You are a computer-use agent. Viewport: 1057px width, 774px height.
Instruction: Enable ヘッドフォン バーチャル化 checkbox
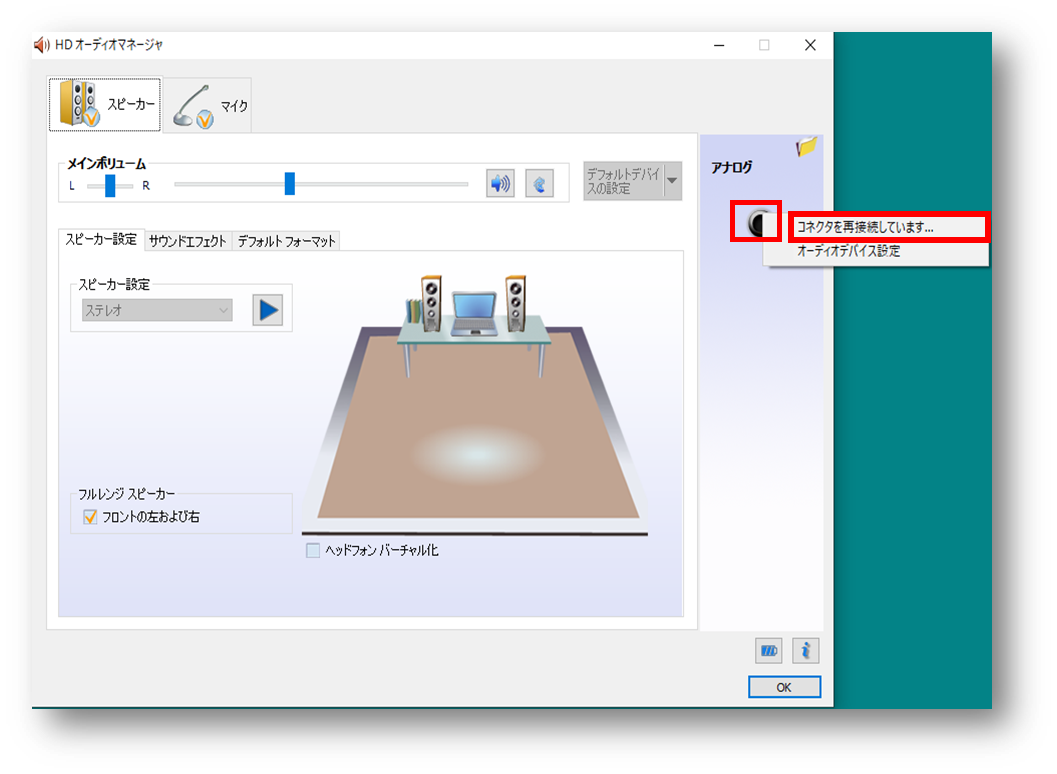[x=313, y=550]
